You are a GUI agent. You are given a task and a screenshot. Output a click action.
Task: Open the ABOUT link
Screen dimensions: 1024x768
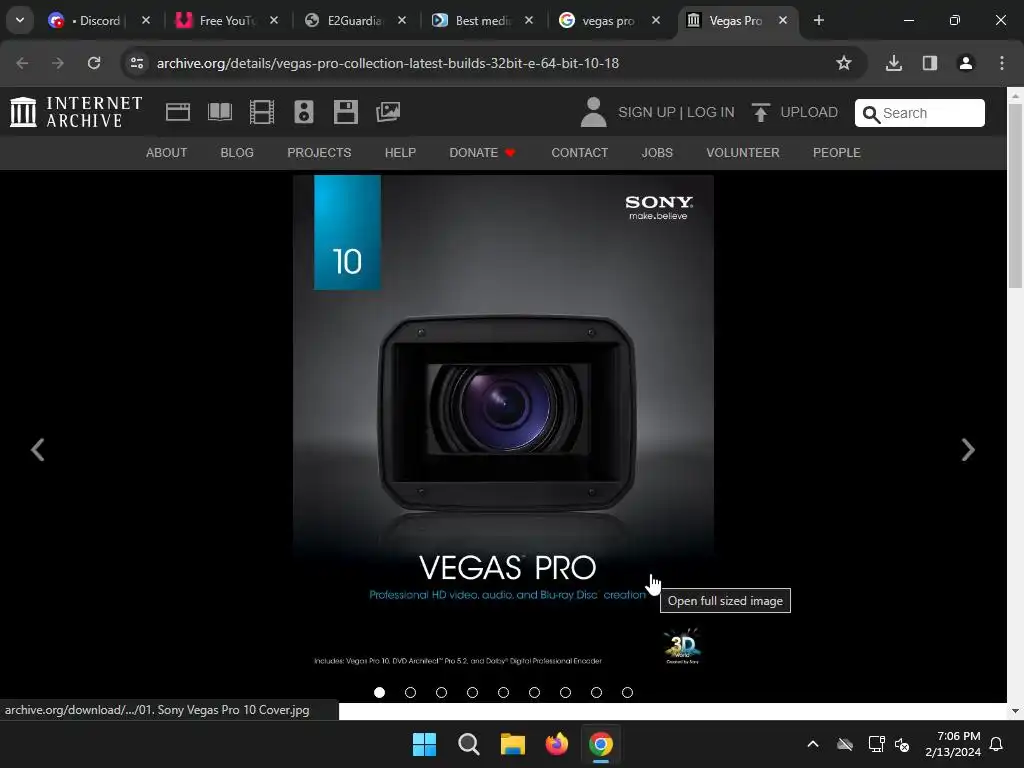(167, 153)
